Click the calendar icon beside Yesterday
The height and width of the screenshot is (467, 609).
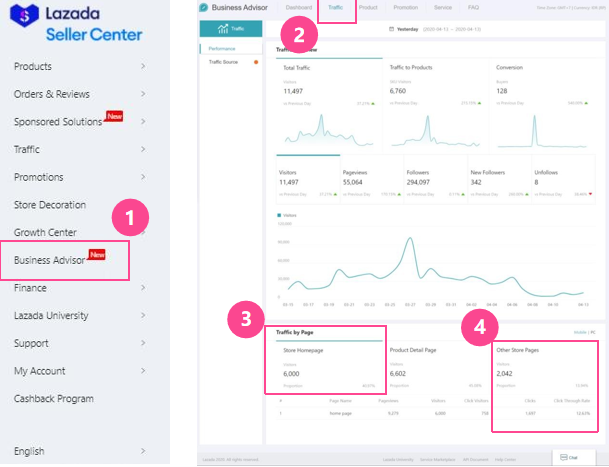tap(392, 29)
